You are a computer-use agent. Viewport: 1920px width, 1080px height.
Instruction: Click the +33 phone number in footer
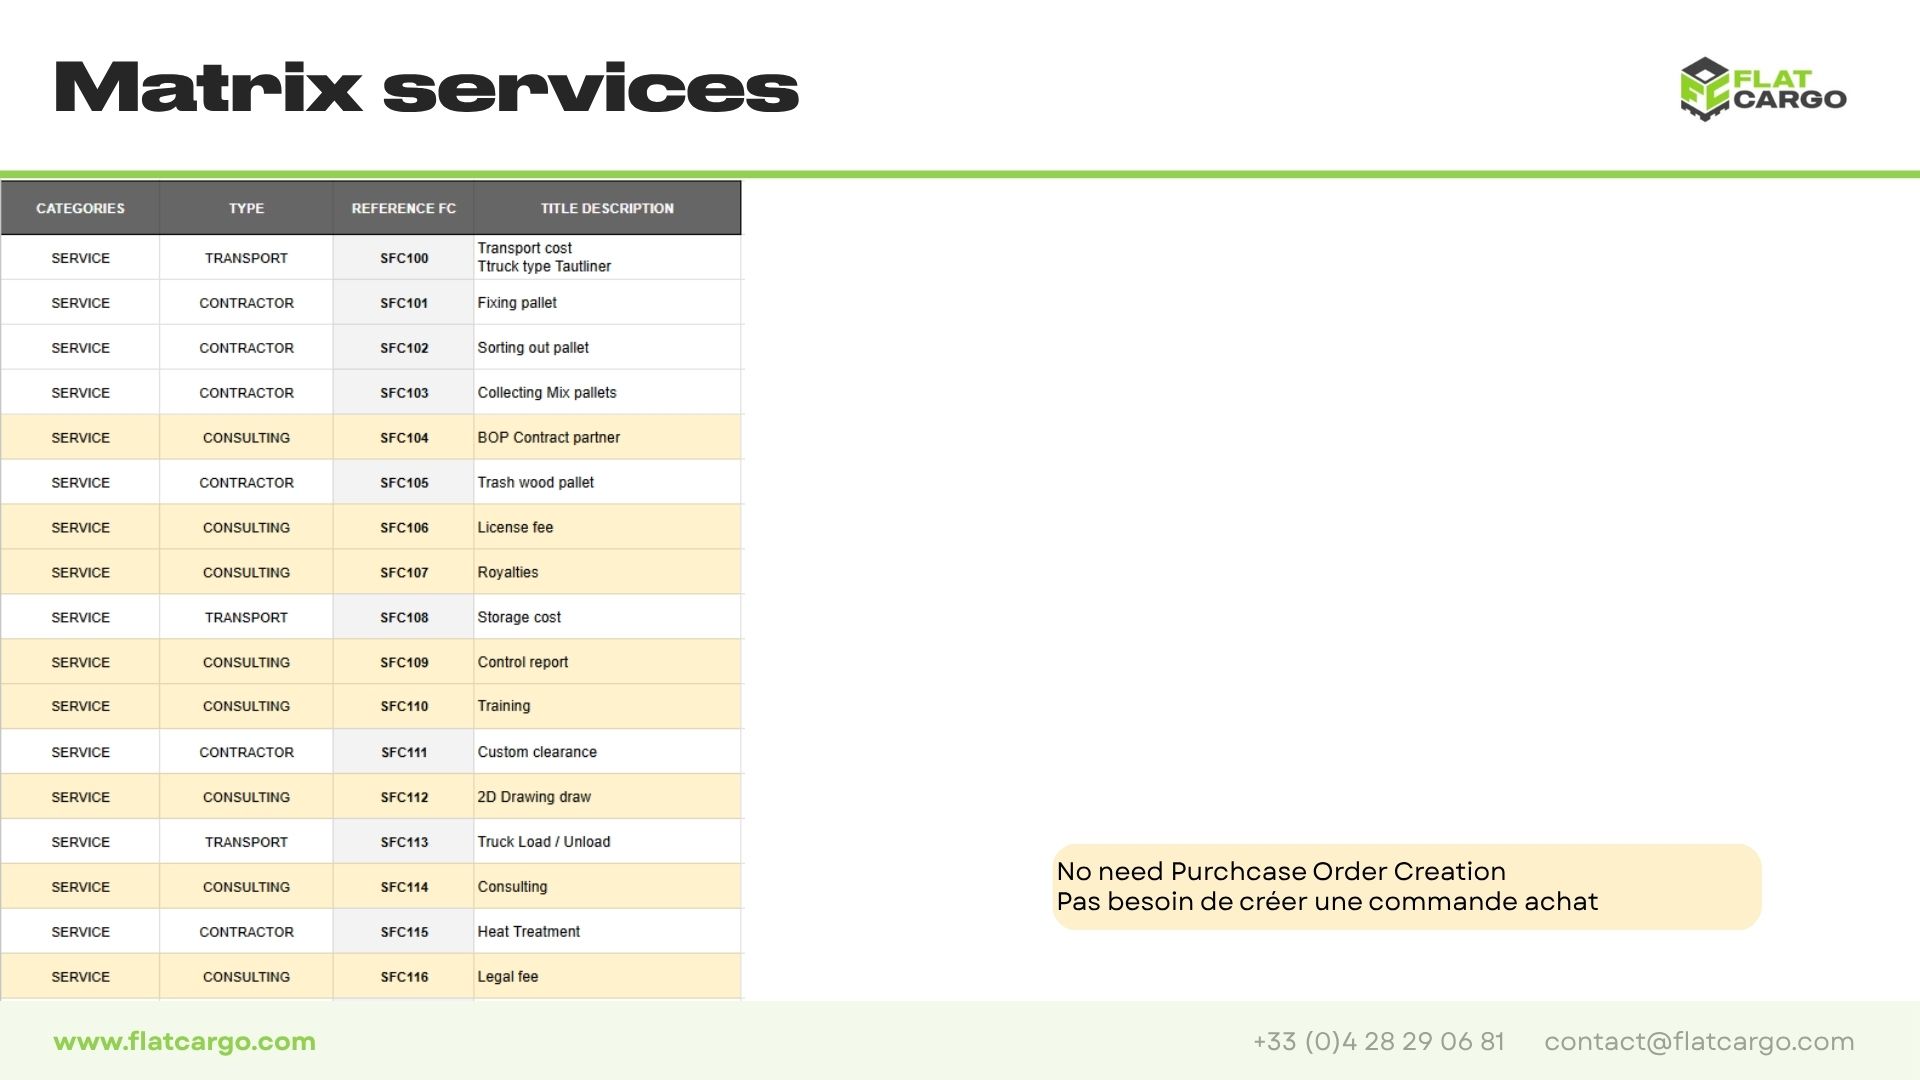(1378, 1041)
